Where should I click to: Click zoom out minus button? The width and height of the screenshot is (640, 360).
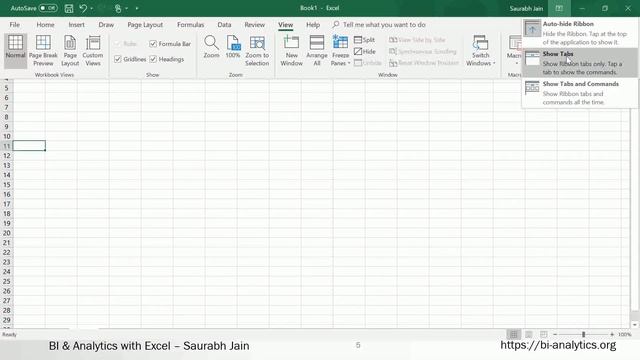pos(555,334)
